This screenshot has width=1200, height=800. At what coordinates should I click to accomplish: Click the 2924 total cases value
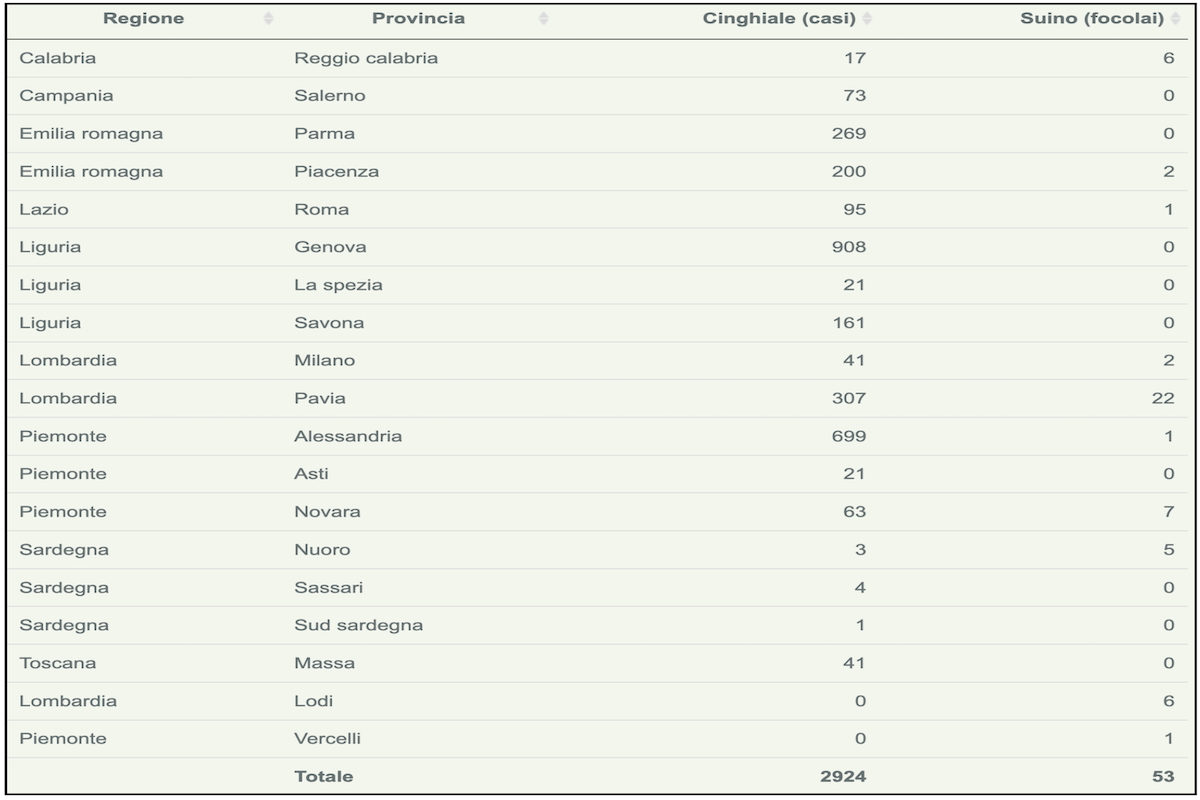pyautogui.click(x=844, y=776)
